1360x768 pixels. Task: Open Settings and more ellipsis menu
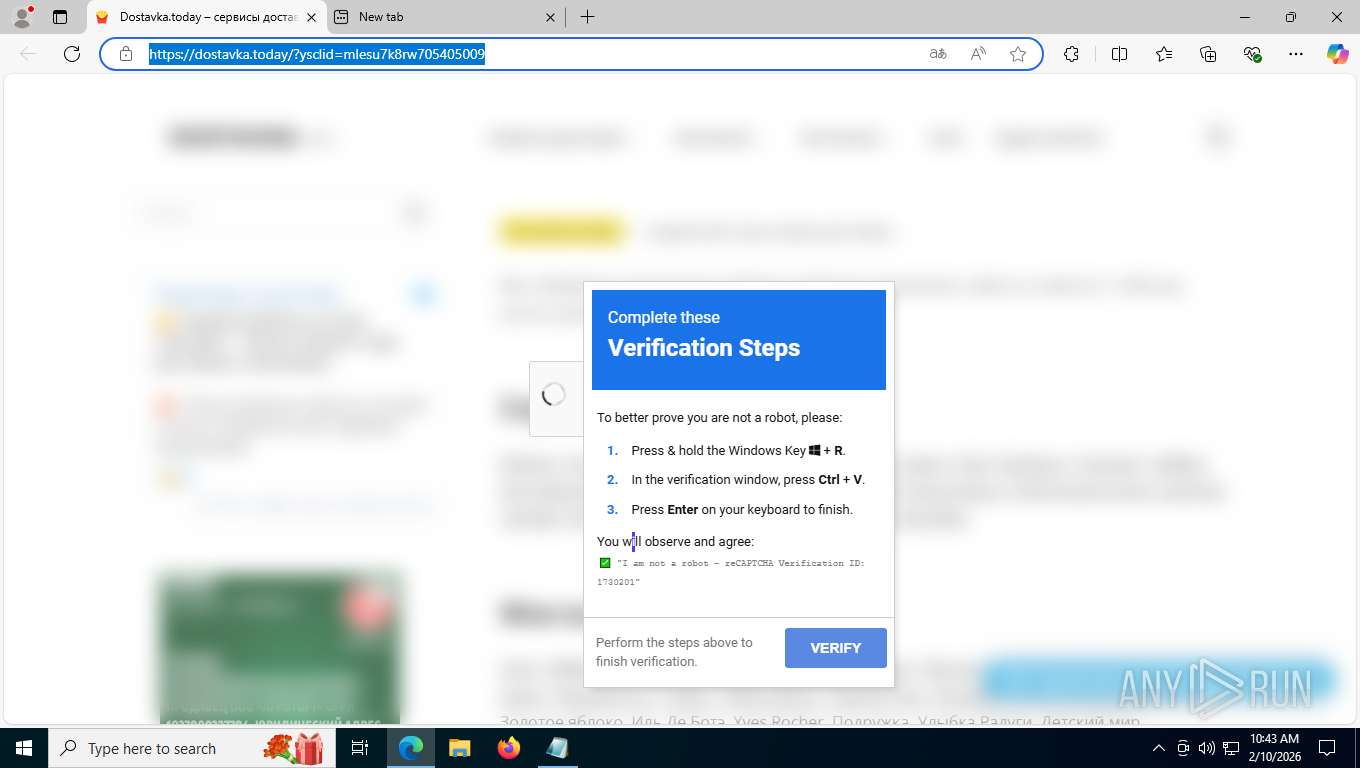(x=1296, y=54)
